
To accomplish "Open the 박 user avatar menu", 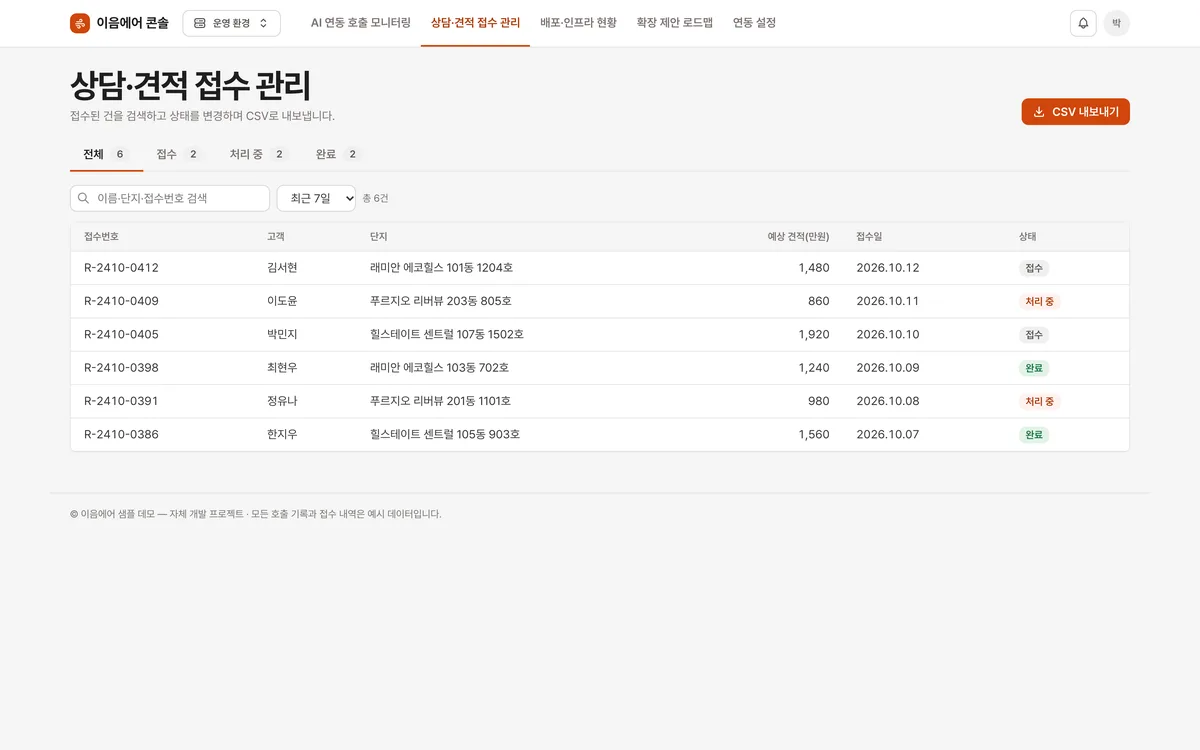I will (x=1117, y=23).
